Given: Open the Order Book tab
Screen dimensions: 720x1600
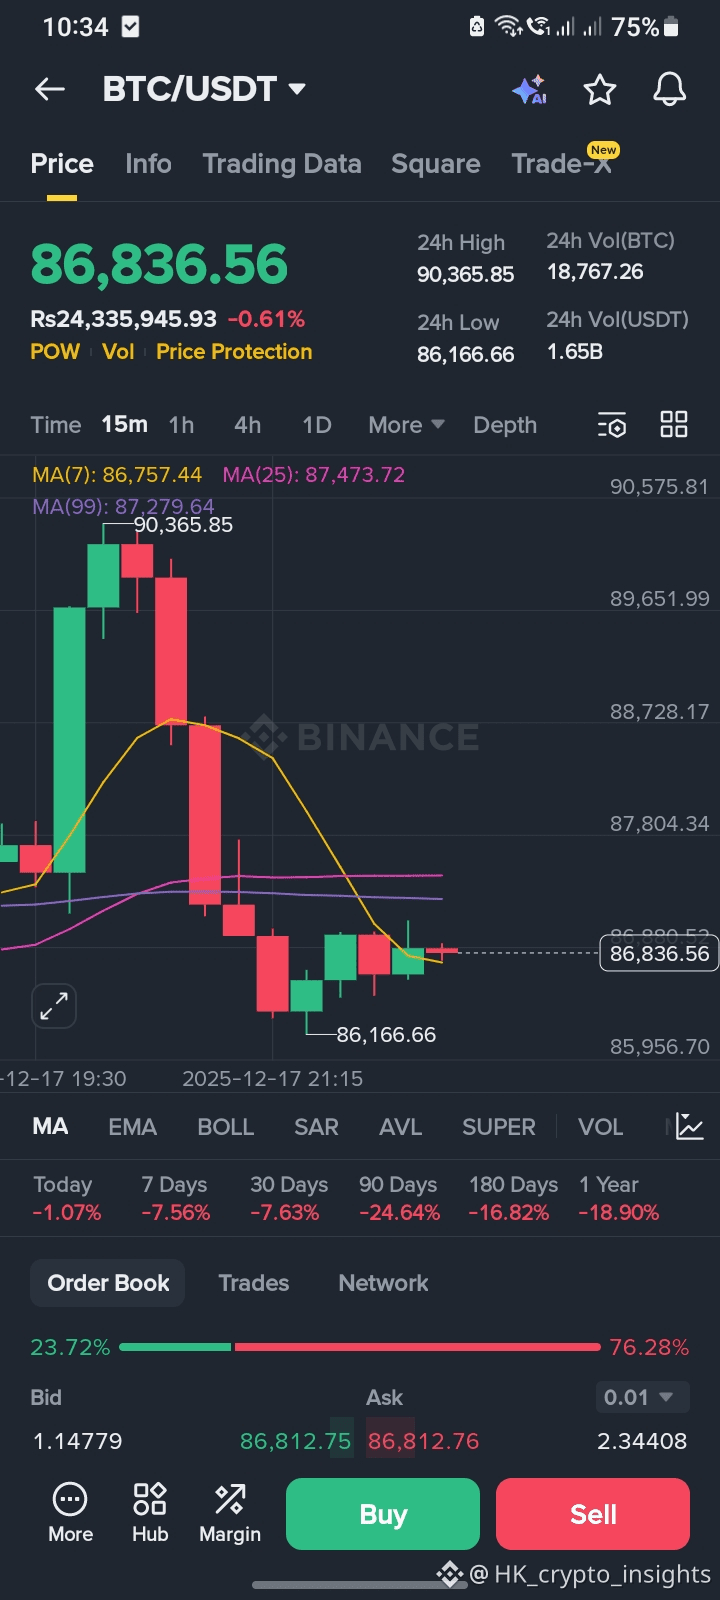Looking at the screenshot, I should coord(108,1283).
